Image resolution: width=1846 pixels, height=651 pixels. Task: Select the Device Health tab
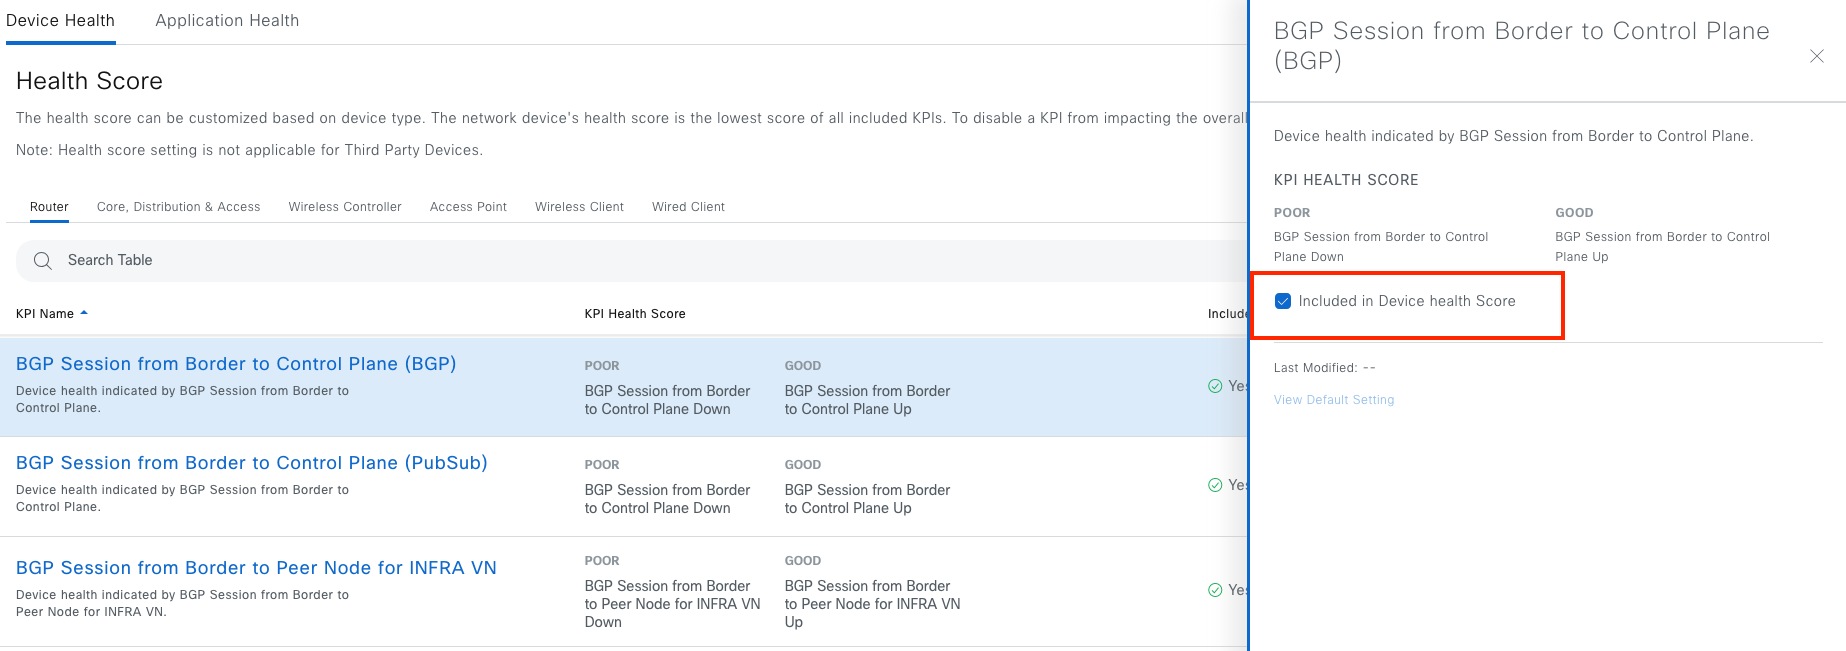point(60,21)
